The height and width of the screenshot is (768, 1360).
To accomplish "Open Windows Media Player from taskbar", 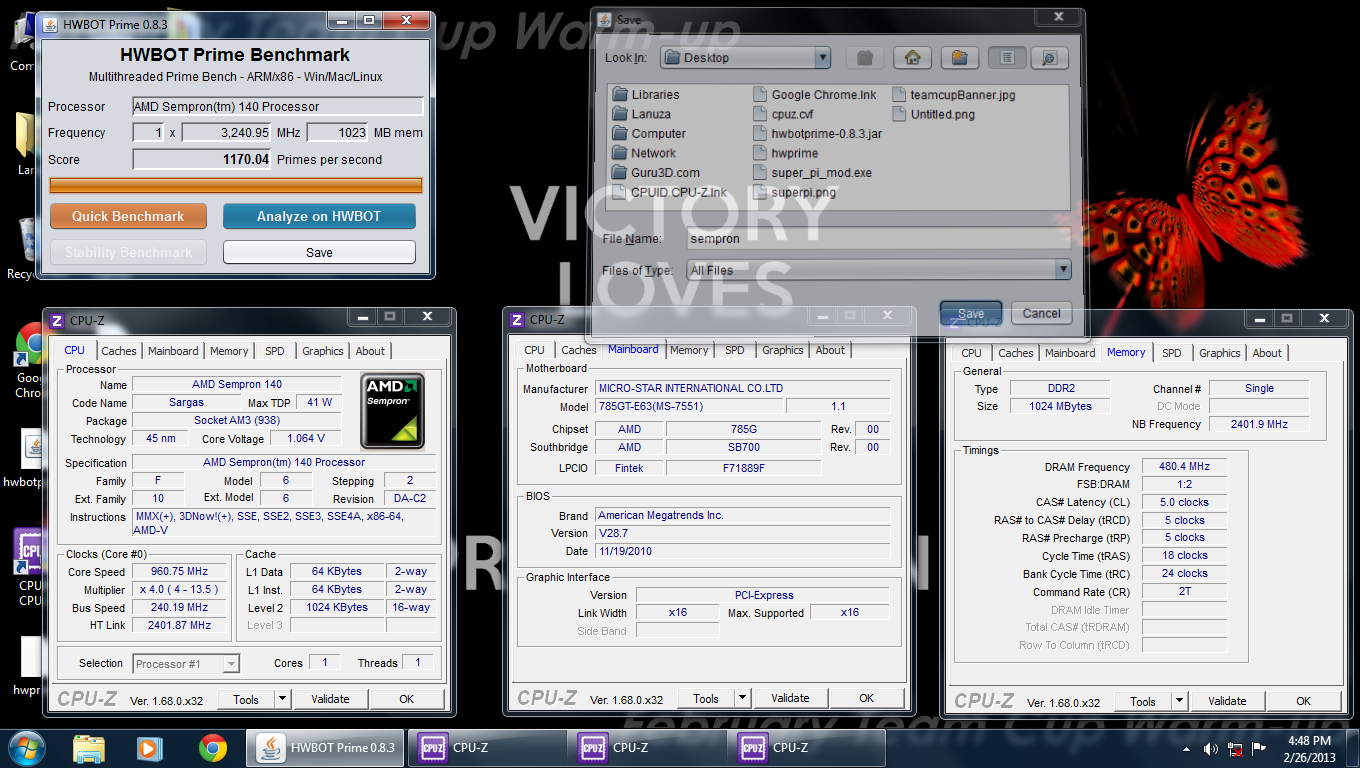I will tap(149, 747).
